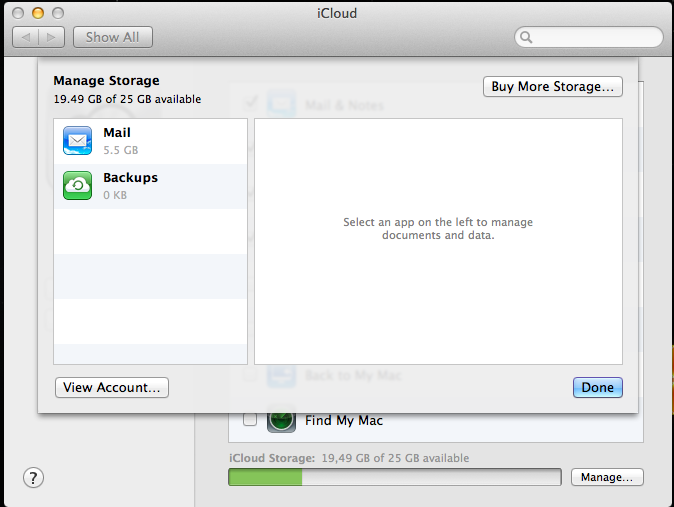Click the search magnifier icon
The height and width of the screenshot is (507, 674).
pos(526,37)
